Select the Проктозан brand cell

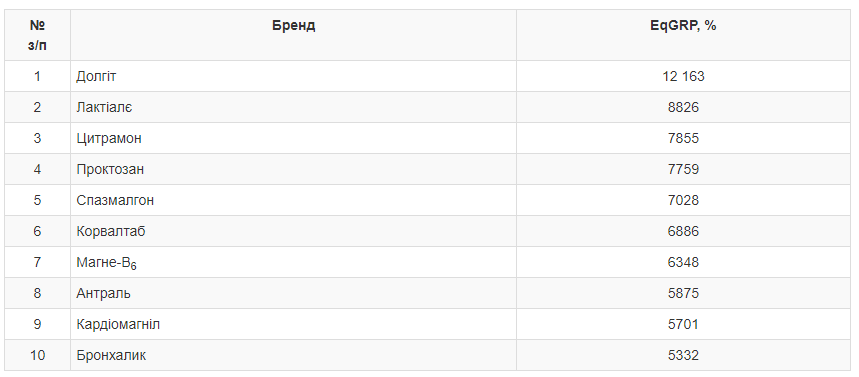pyautogui.click(x=293, y=169)
